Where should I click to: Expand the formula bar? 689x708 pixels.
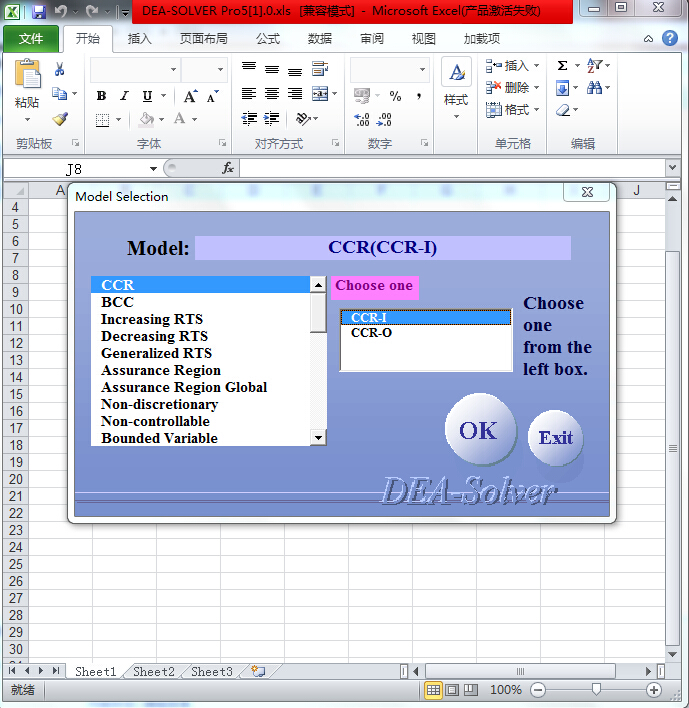[673, 168]
